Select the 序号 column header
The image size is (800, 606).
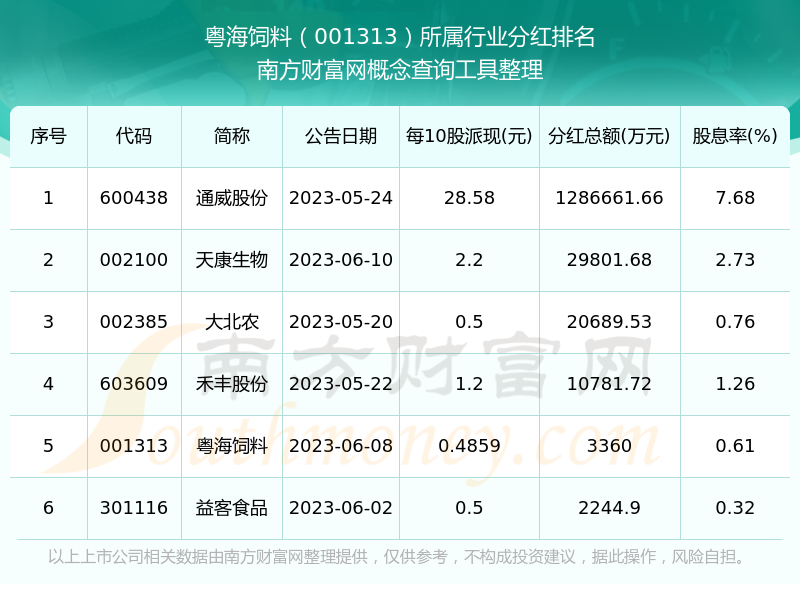click(48, 136)
